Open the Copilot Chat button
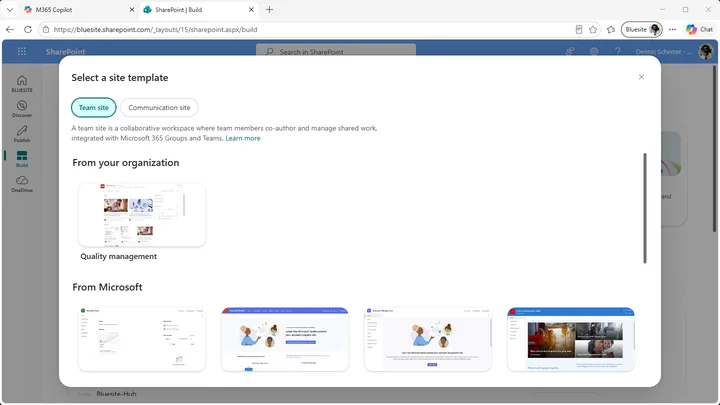 pos(699,29)
